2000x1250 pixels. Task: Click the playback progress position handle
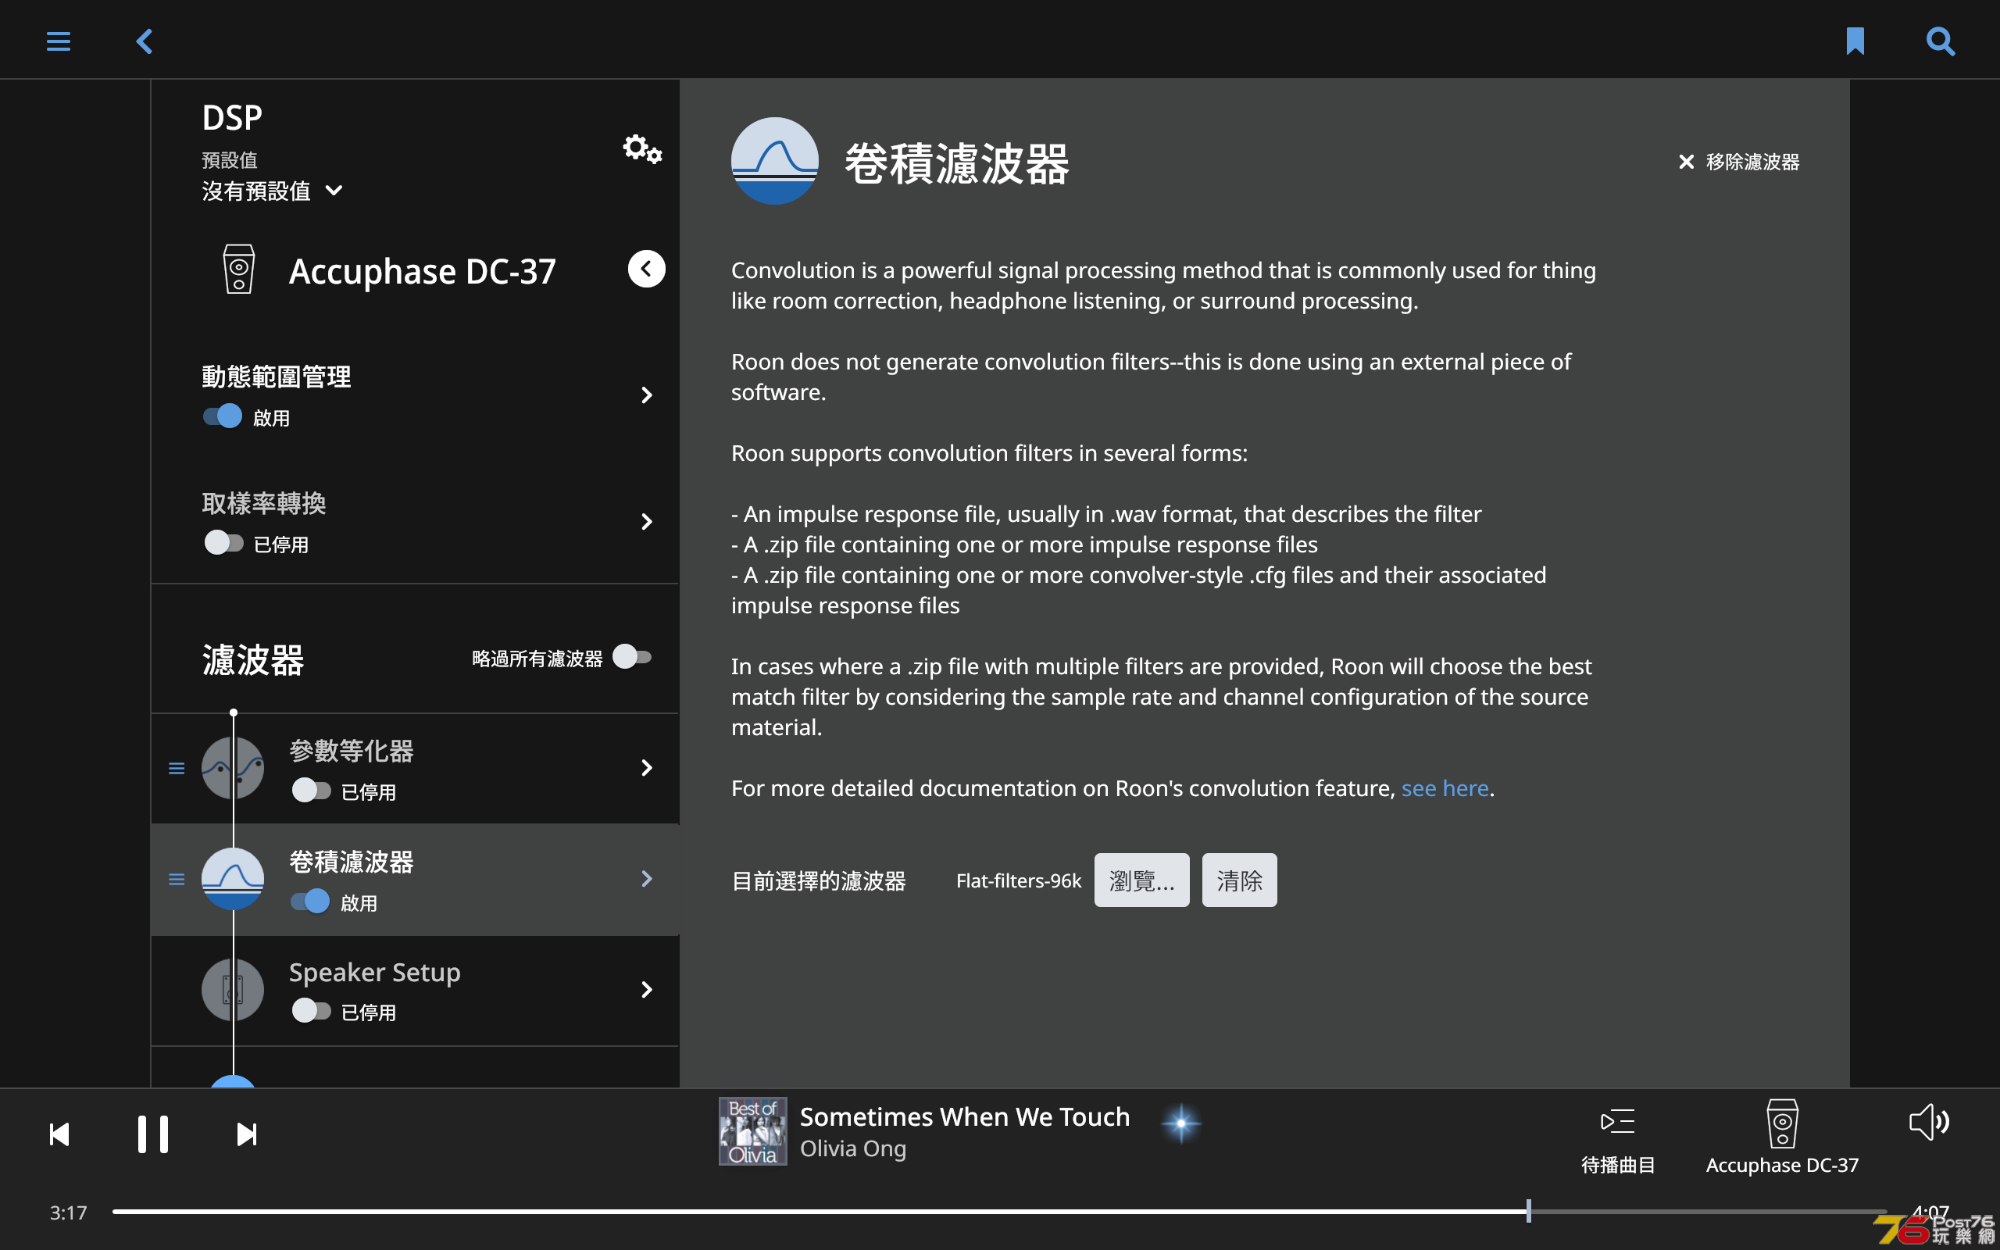(x=1528, y=1211)
